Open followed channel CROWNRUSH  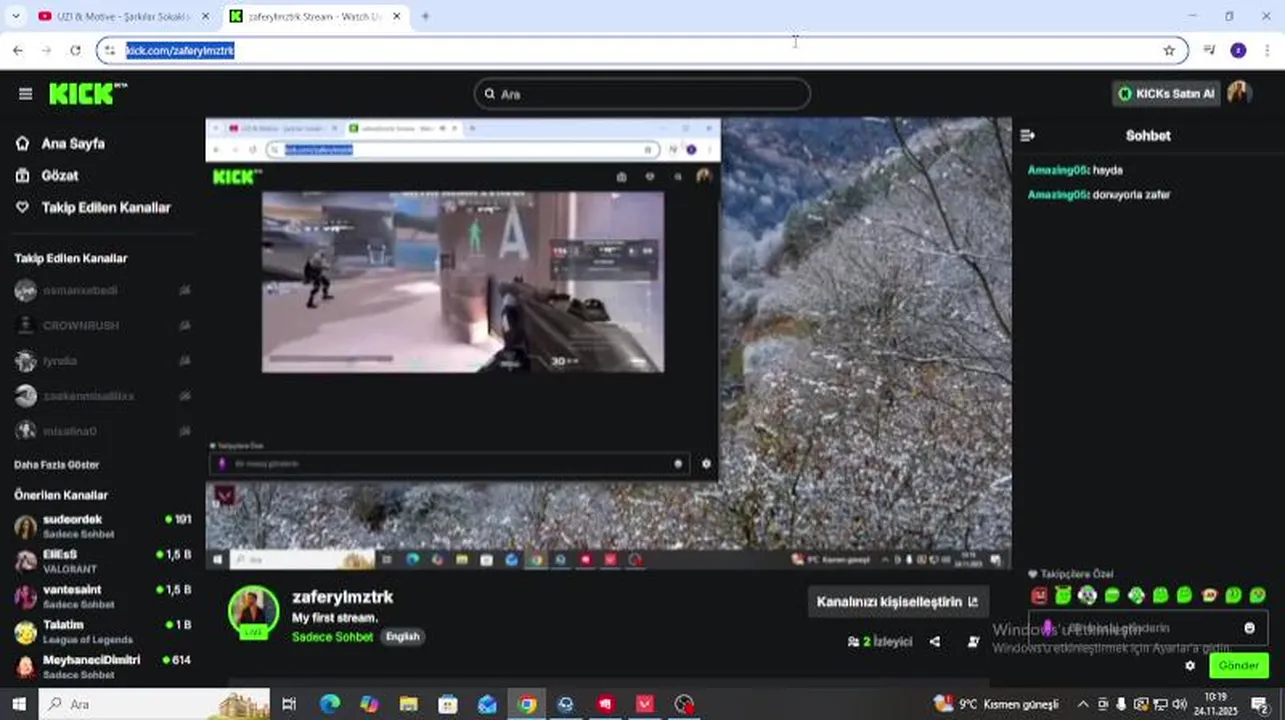[101, 326]
